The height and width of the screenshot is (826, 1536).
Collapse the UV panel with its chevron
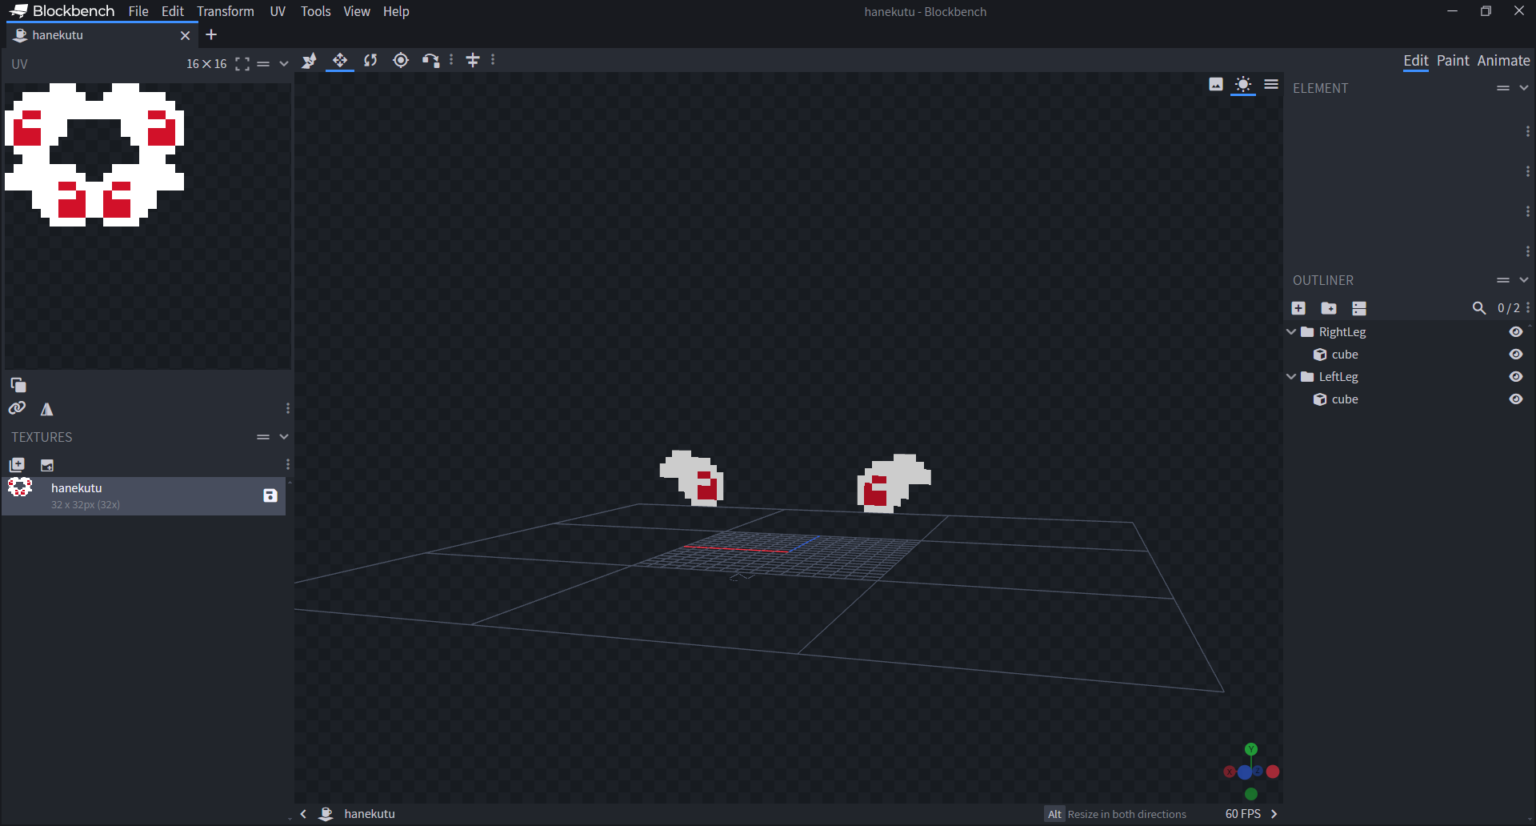click(x=283, y=63)
